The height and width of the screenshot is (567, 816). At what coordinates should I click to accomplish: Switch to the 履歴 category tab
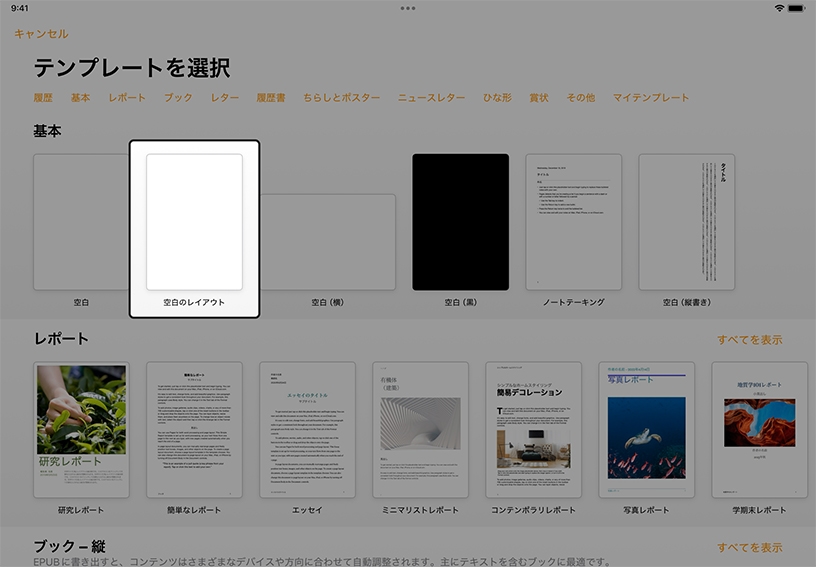tap(43, 98)
